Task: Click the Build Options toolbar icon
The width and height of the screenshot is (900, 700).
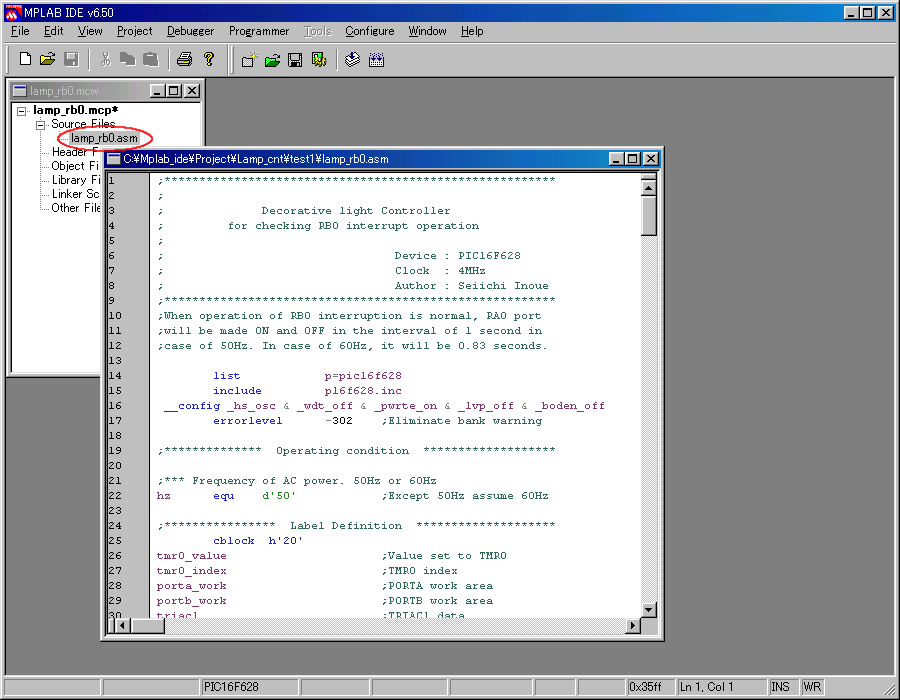Action: tap(319, 60)
